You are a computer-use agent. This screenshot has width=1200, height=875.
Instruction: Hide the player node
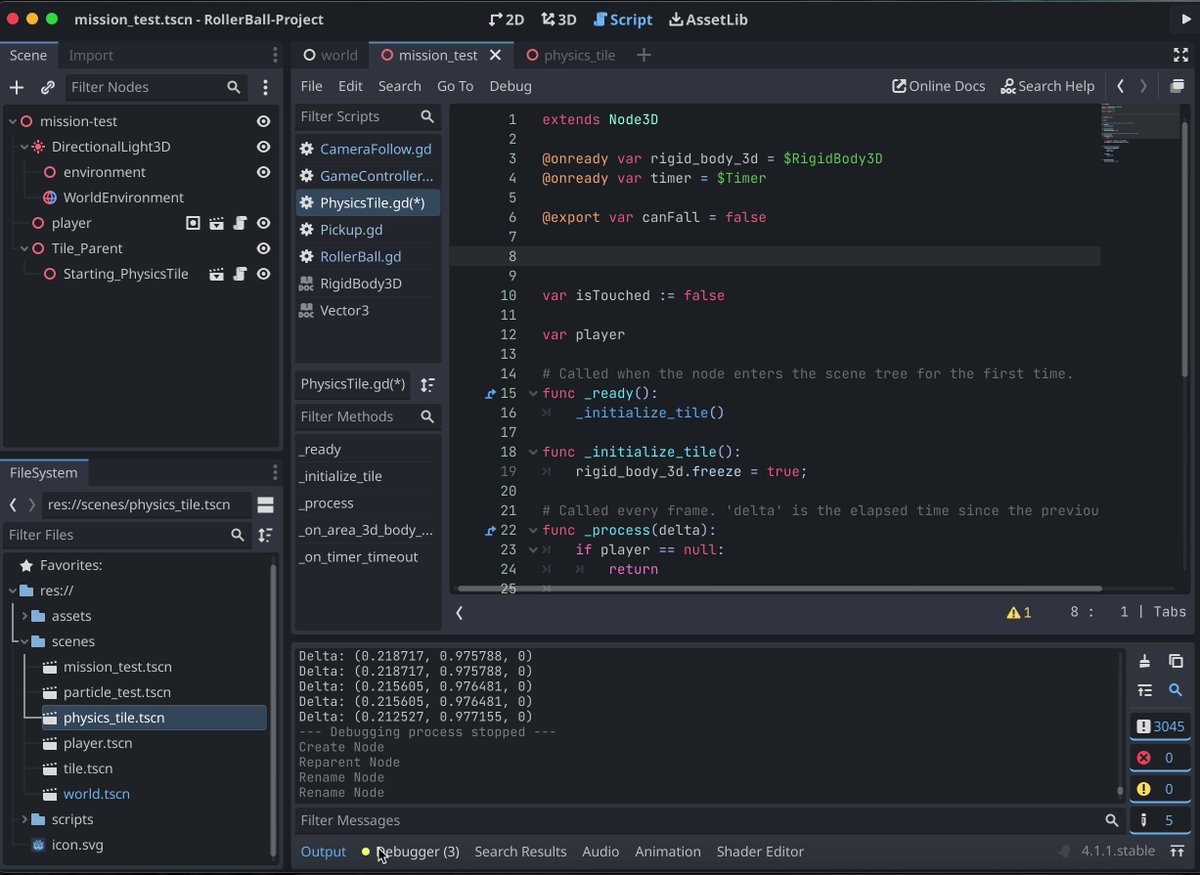[x=263, y=223]
